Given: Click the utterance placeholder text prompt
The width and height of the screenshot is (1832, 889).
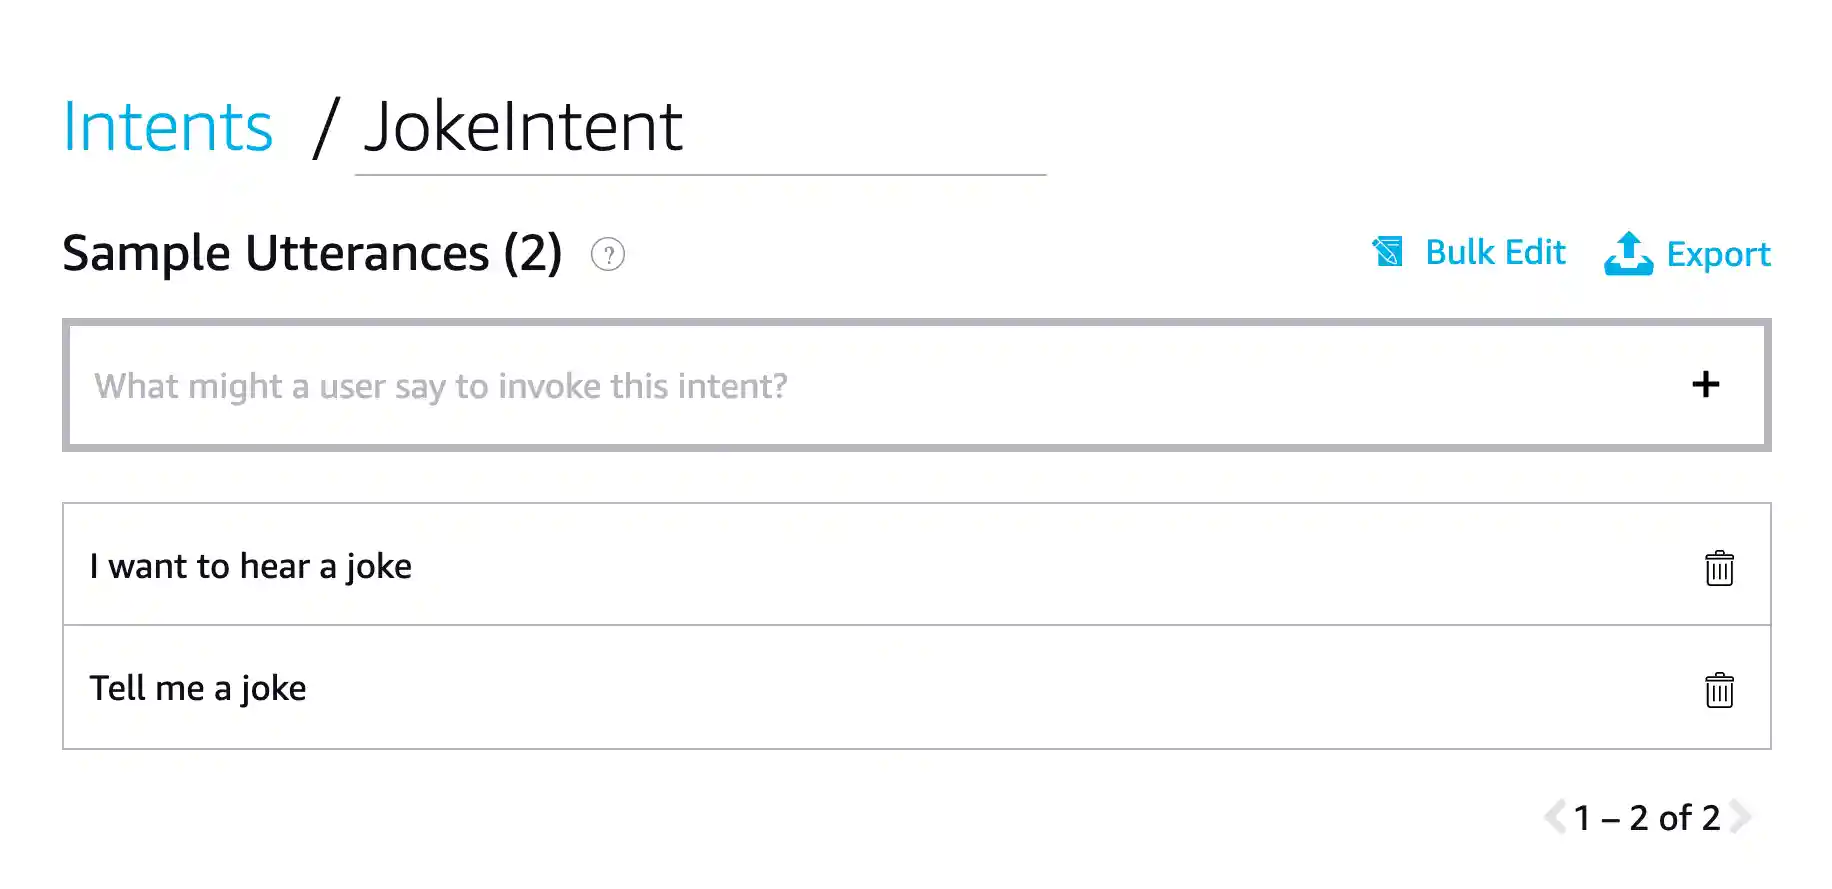Looking at the screenshot, I should coord(440,385).
